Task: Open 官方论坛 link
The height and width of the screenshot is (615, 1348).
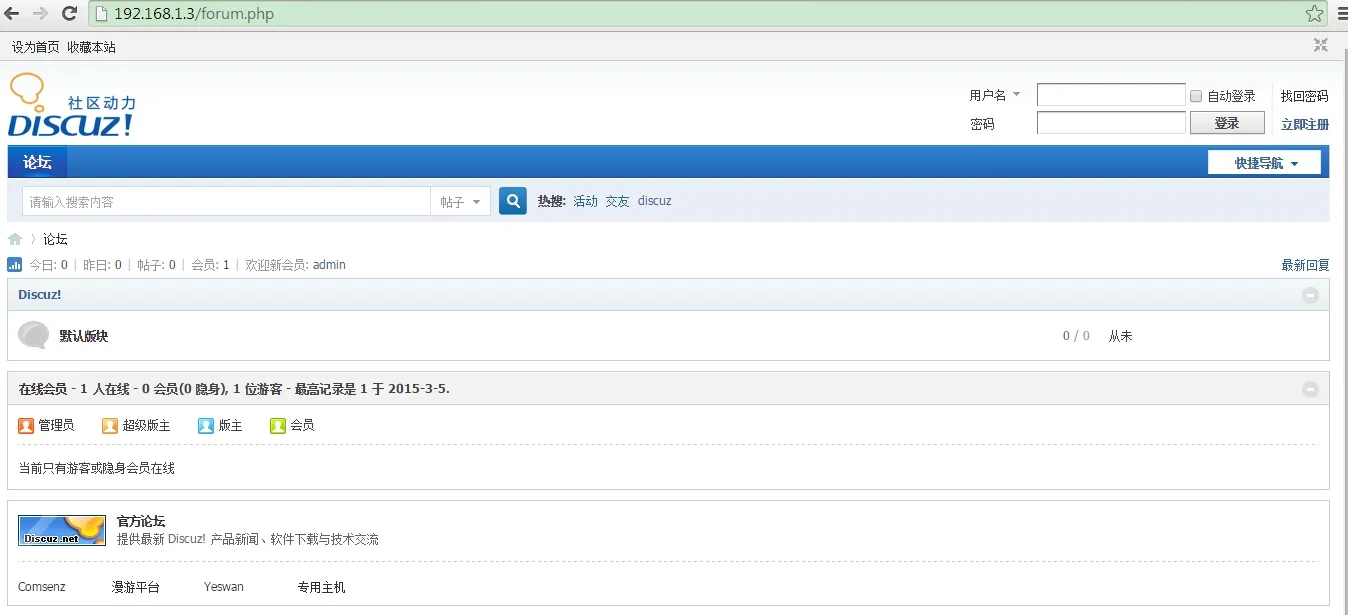Action: click(141, 521)
